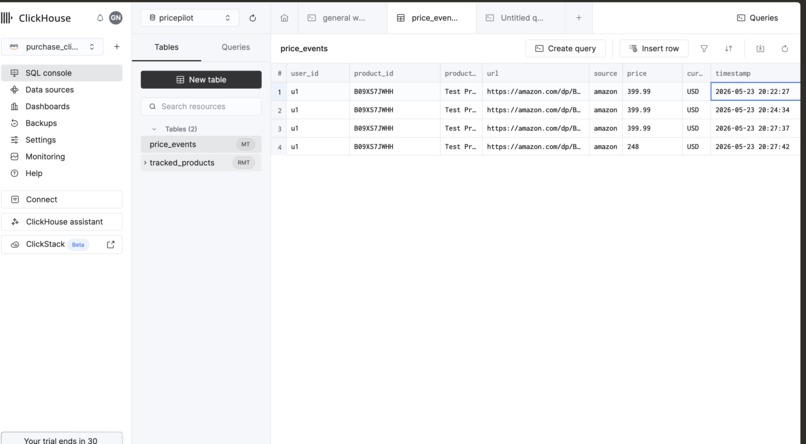Screen dimensions: 806x444
Task: Open the notifications bell
Action: 100,18
